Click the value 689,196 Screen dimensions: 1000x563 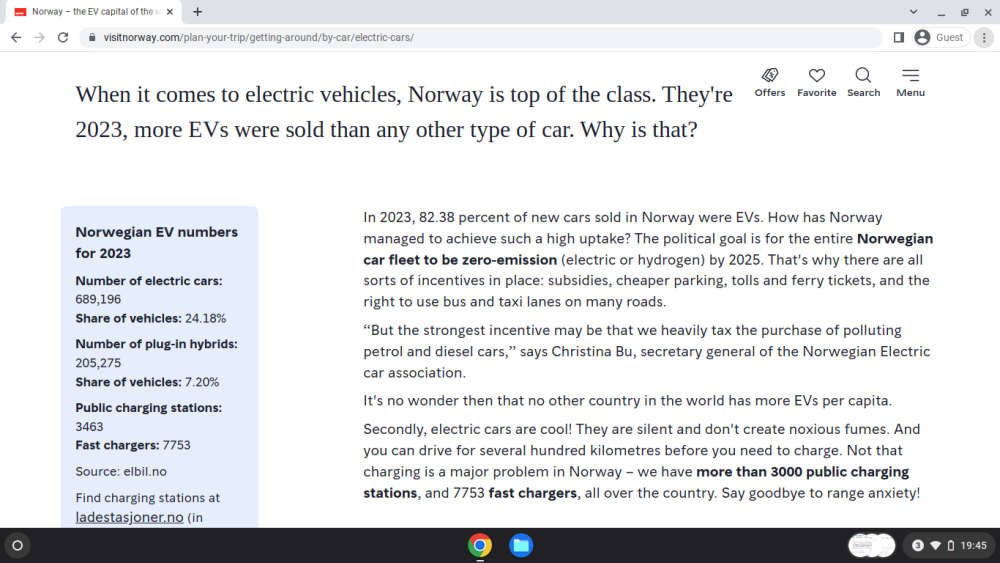[98, 299]
